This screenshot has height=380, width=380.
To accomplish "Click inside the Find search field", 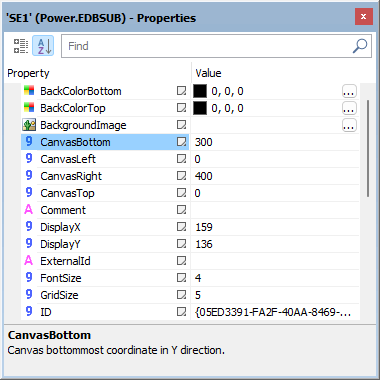I will coord(207,46).
